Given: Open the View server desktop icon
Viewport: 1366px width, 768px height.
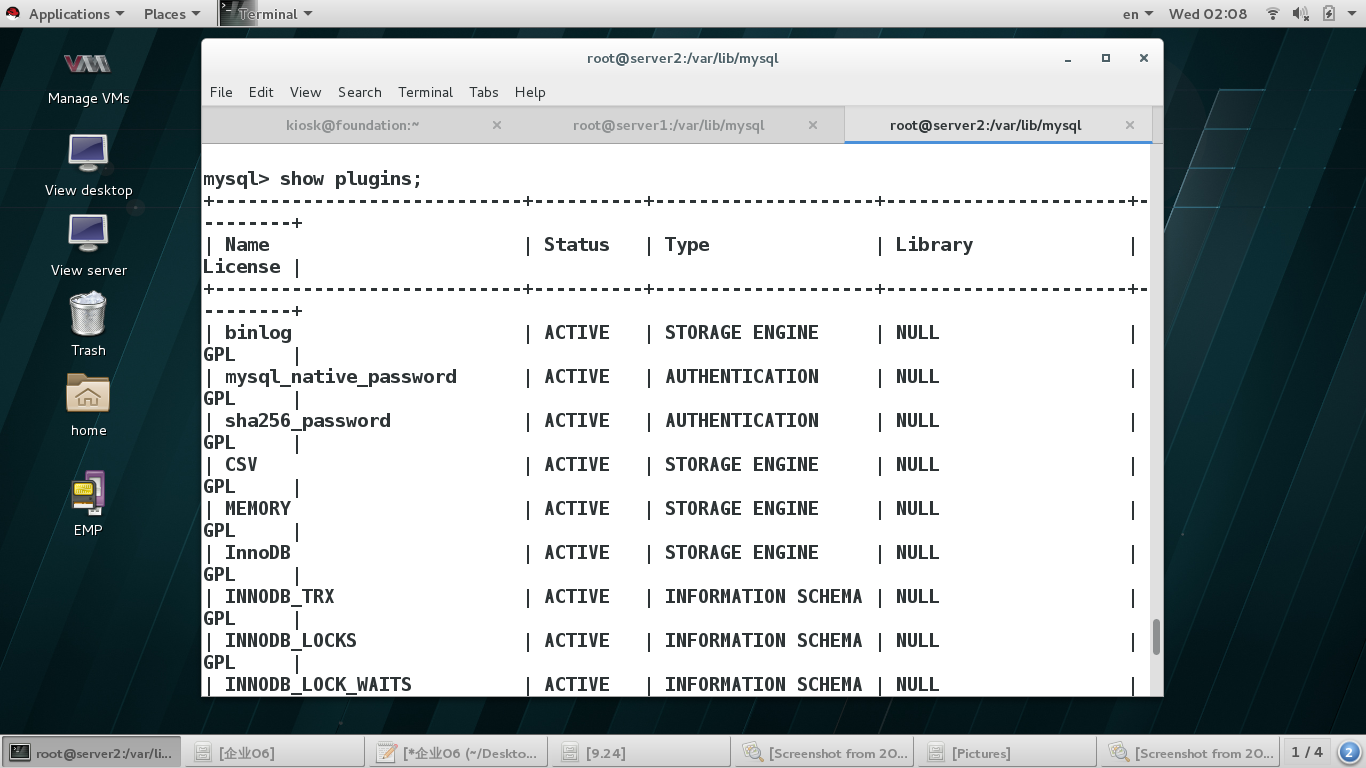Looking at the screenshot, I should click(x=88, y=246).
